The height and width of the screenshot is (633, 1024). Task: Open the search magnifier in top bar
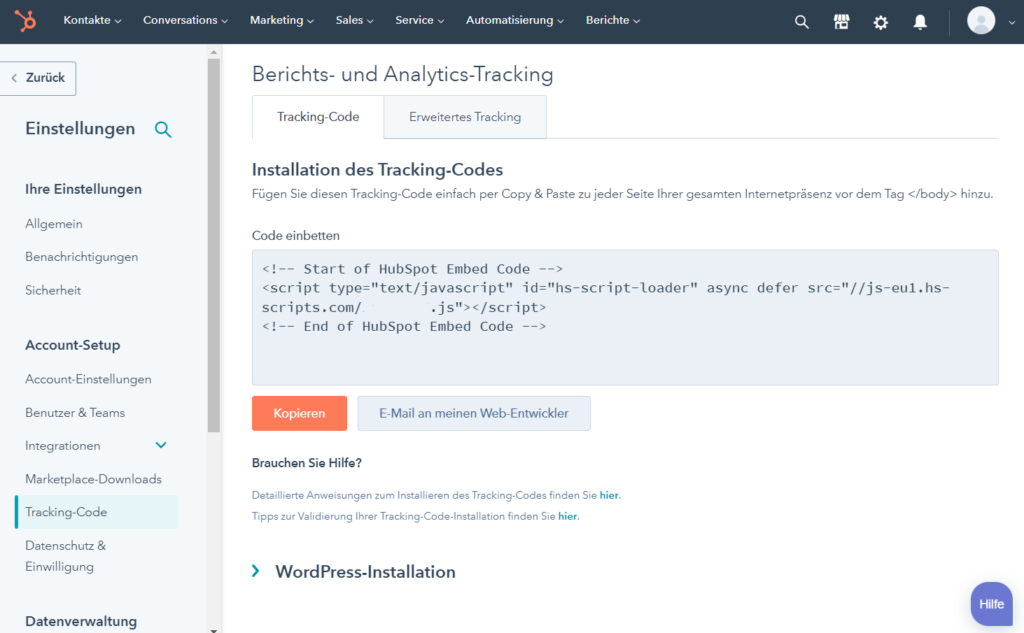801,22
